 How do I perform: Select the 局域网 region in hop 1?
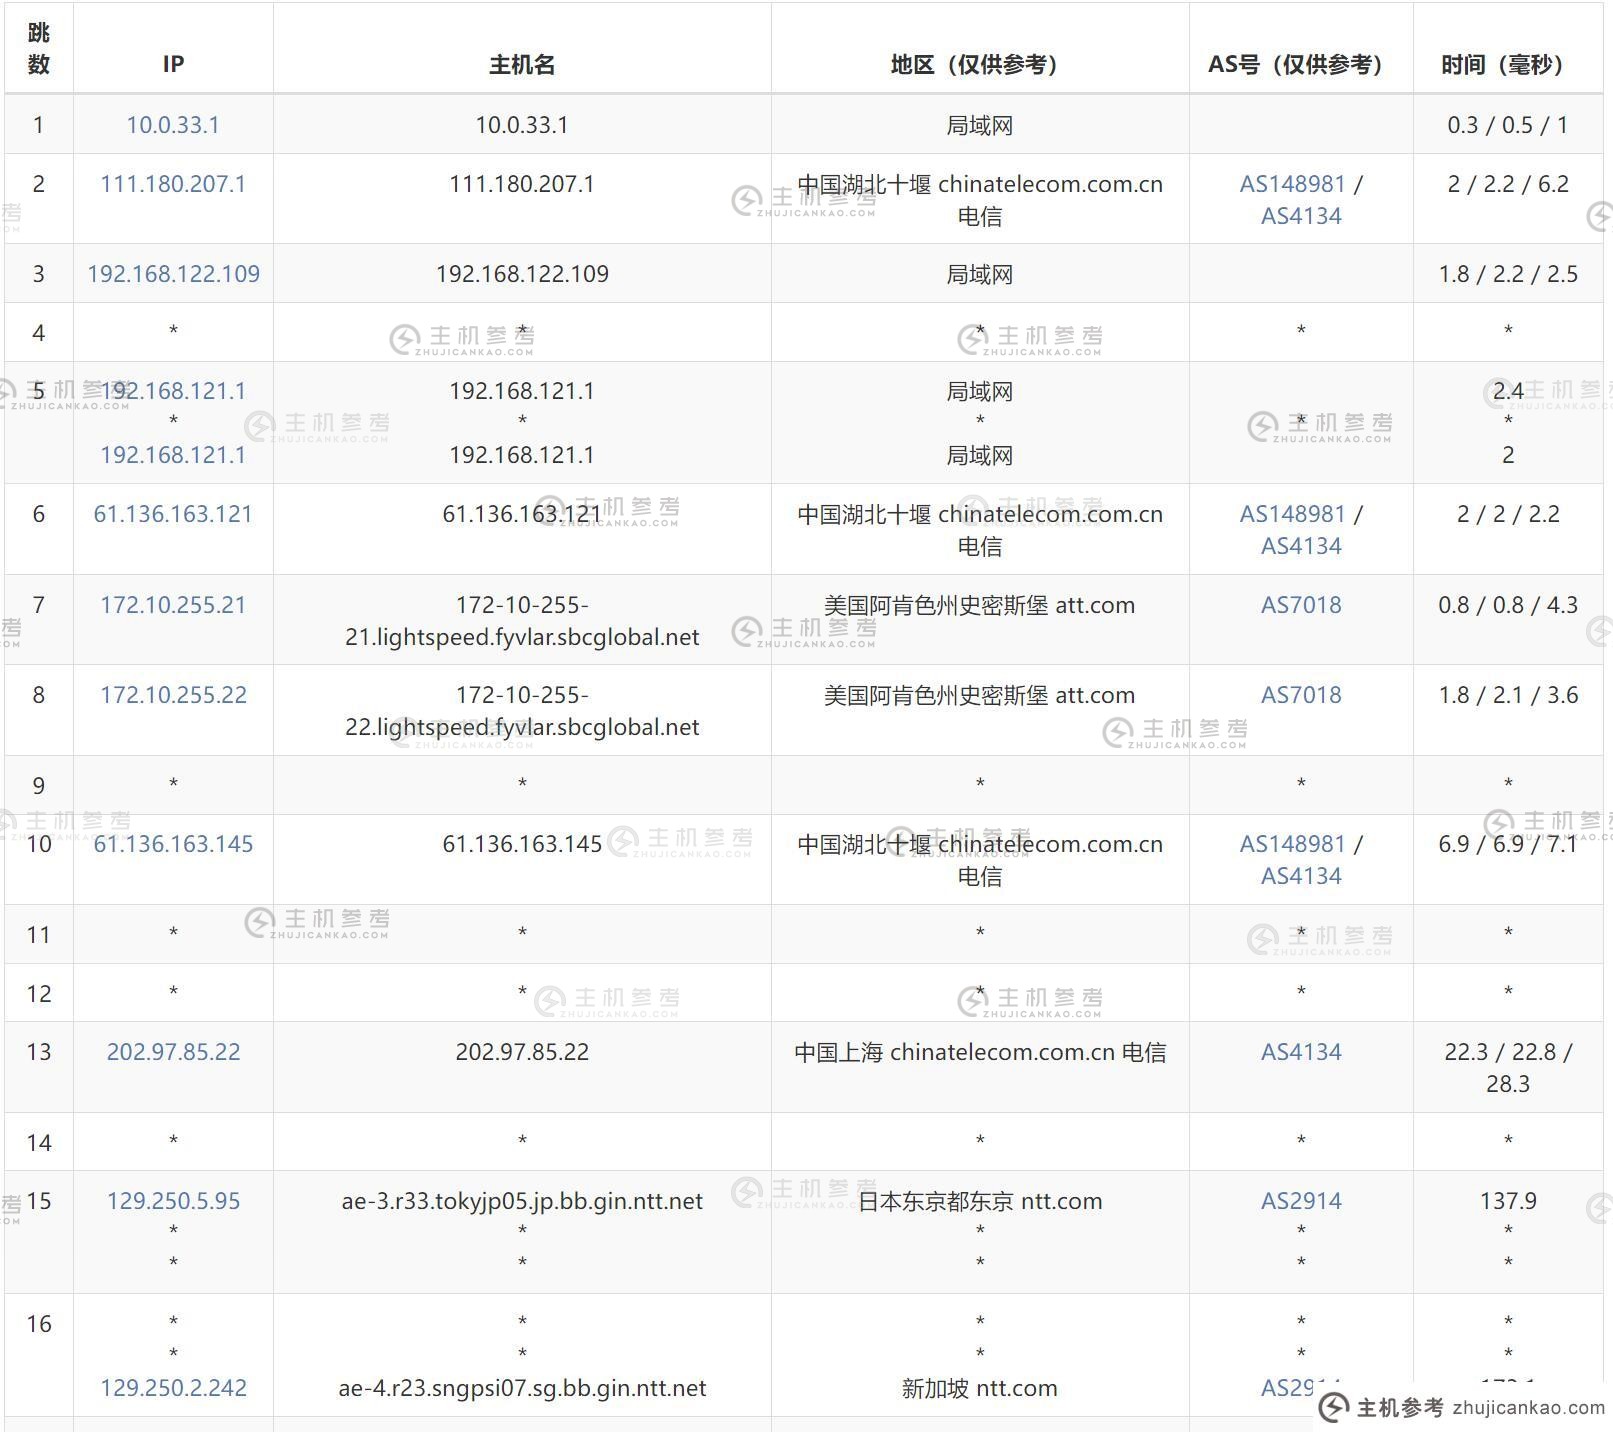point(980,125)
